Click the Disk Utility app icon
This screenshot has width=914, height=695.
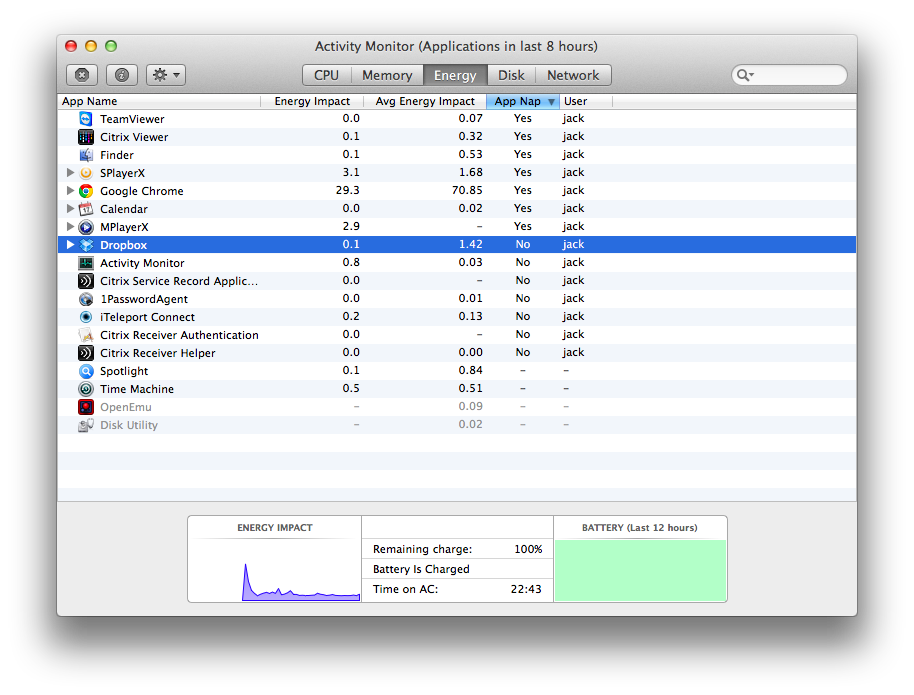[86, 425]
